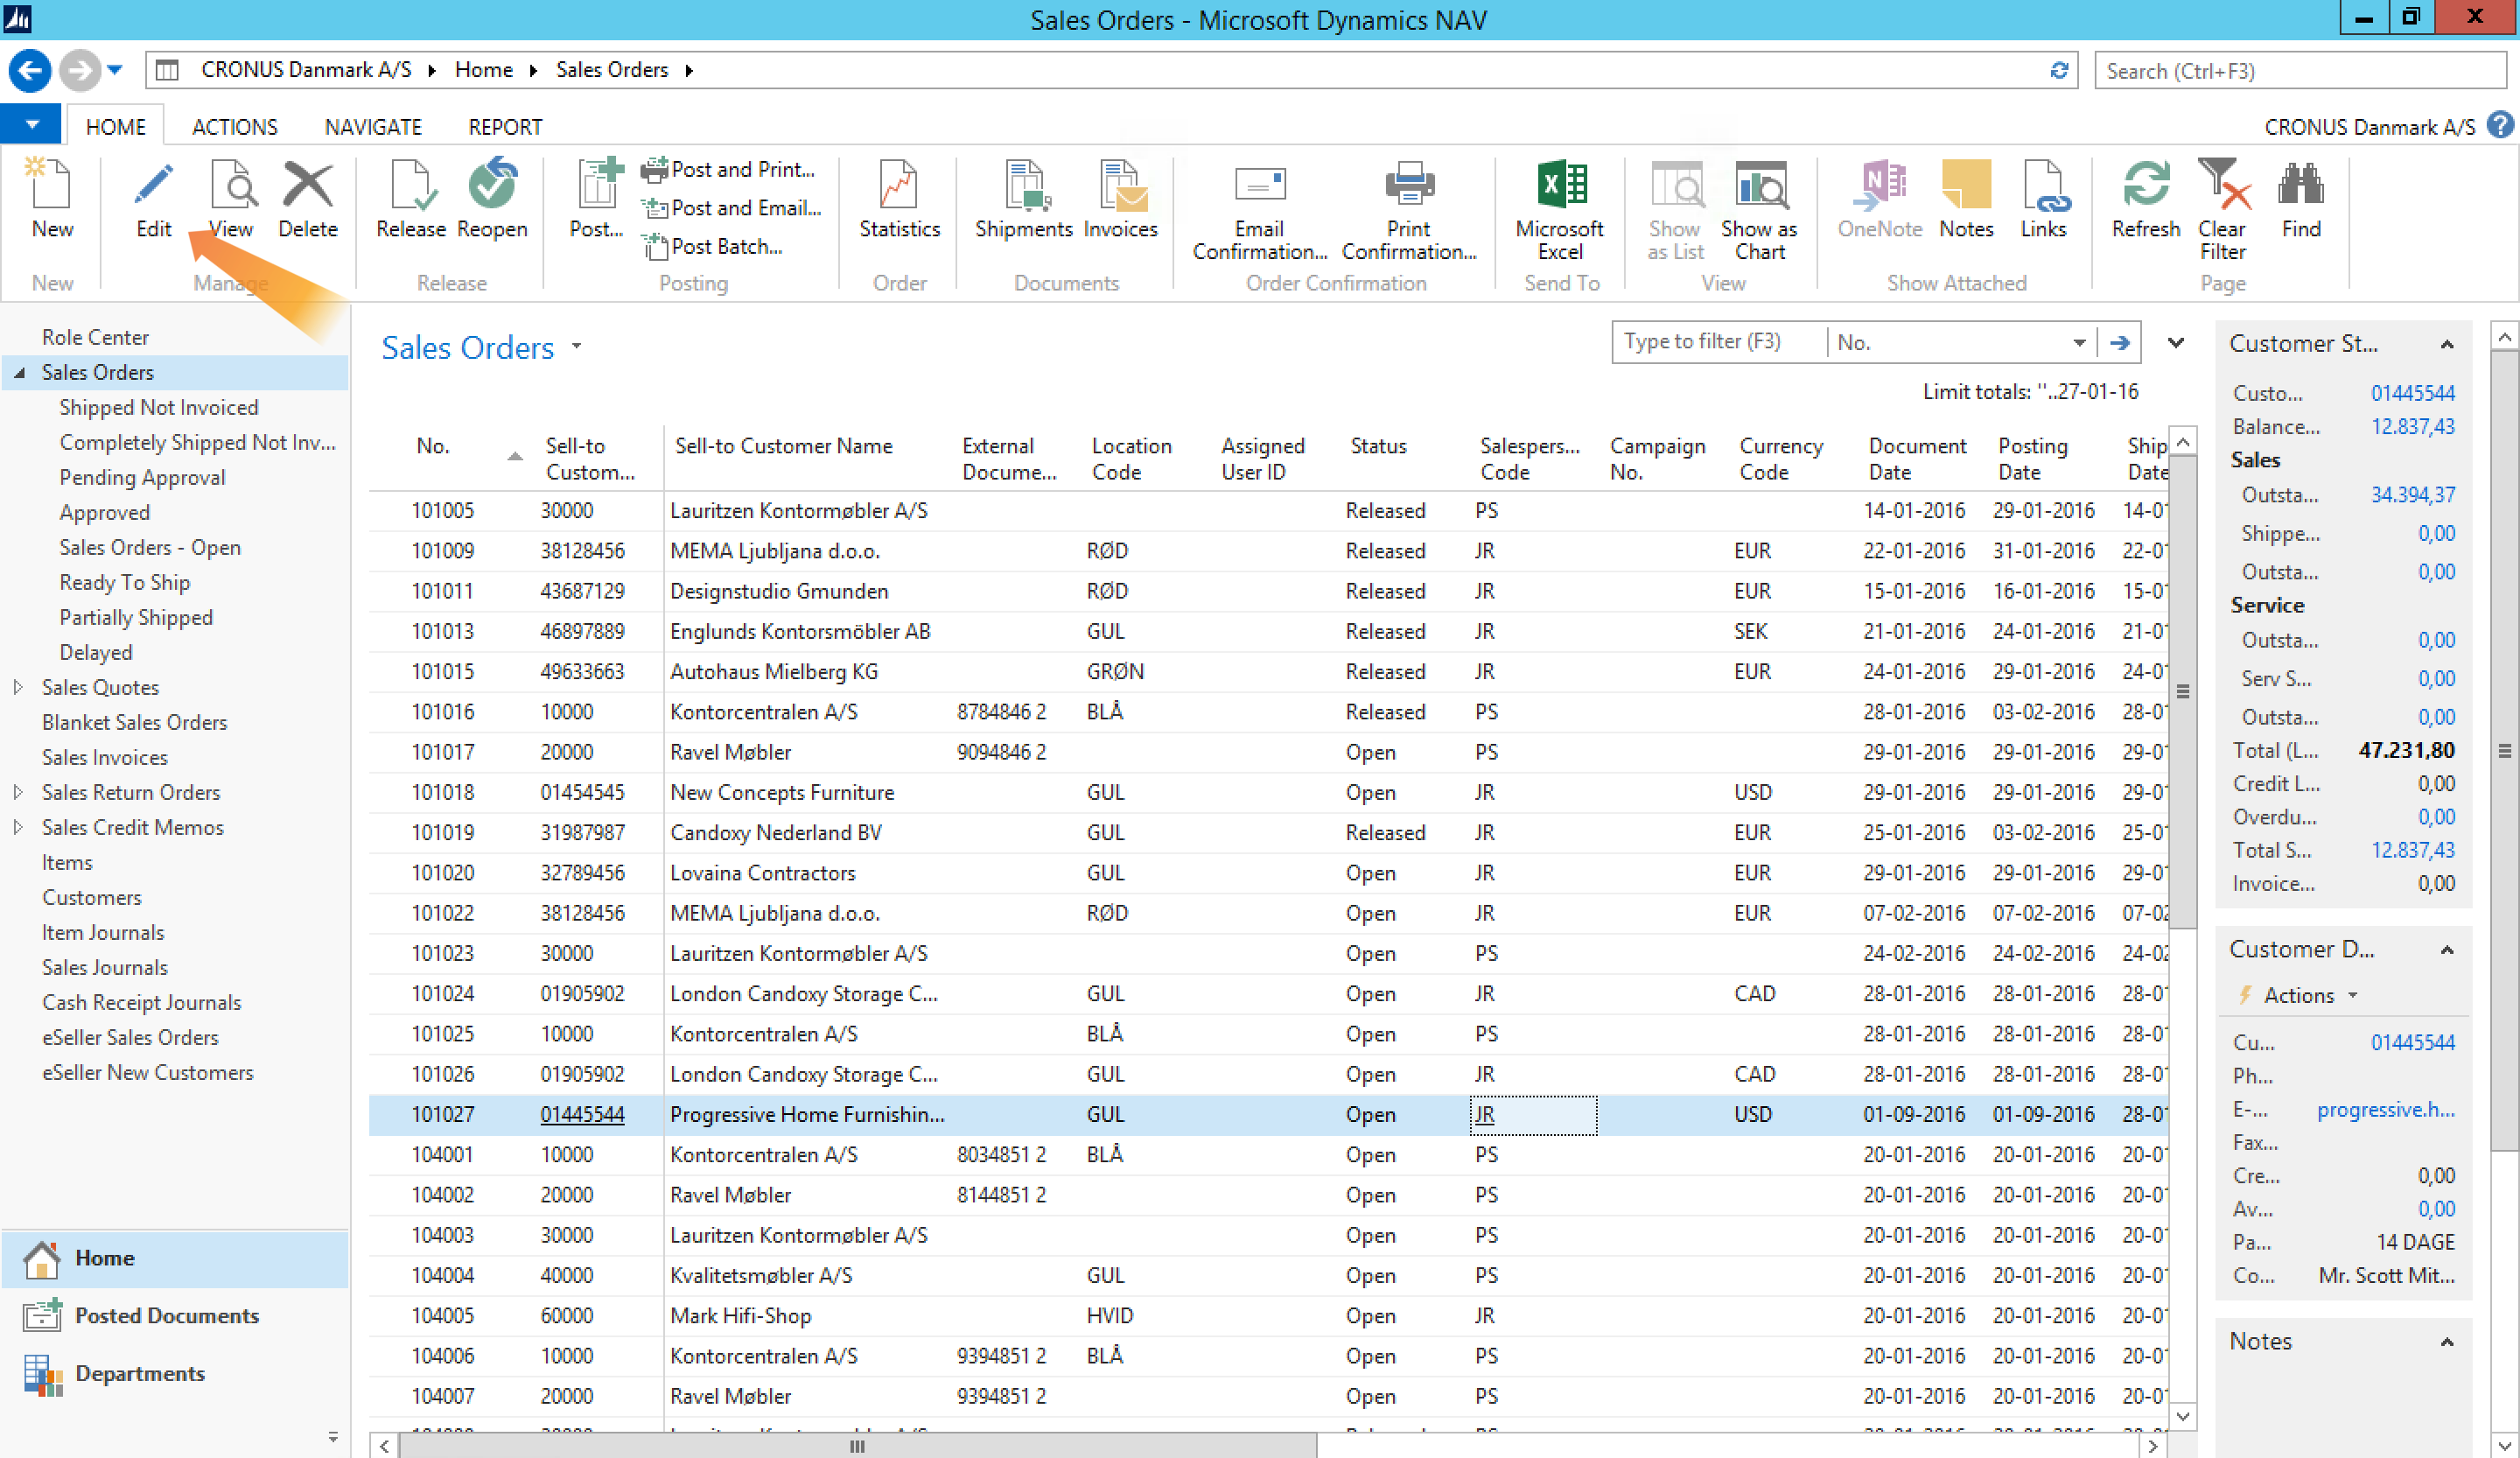The width and height of the screenshot is (2520, 1458).
Task: Open Shipped Not Invoiced view
Action: 159,407
